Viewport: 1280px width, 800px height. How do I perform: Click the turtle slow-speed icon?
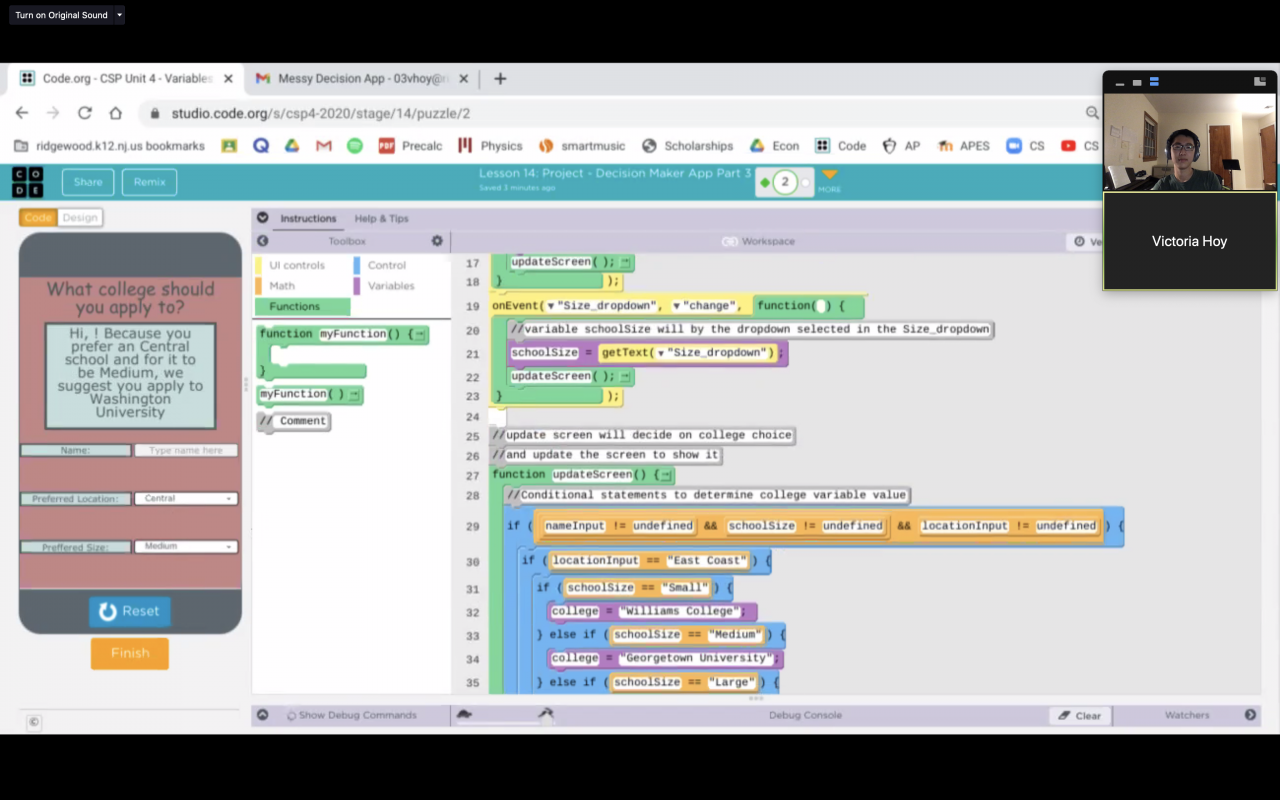465,715
